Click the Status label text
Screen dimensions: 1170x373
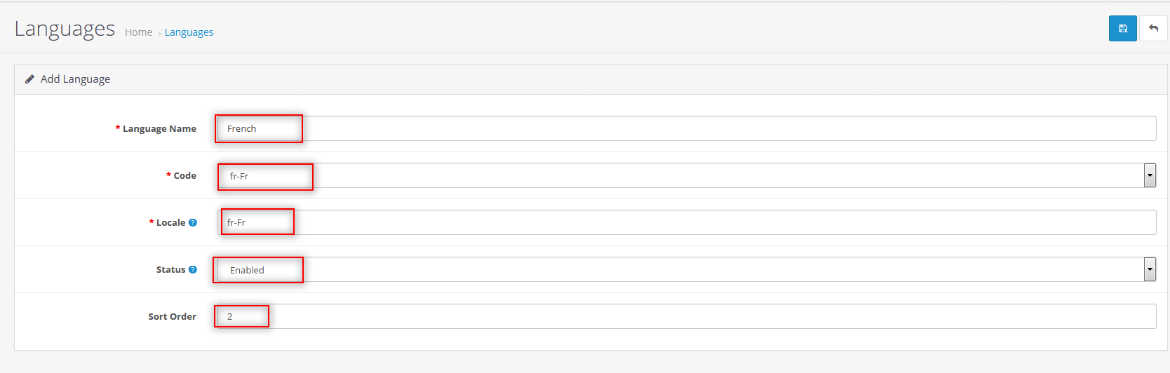coord(170,269)
